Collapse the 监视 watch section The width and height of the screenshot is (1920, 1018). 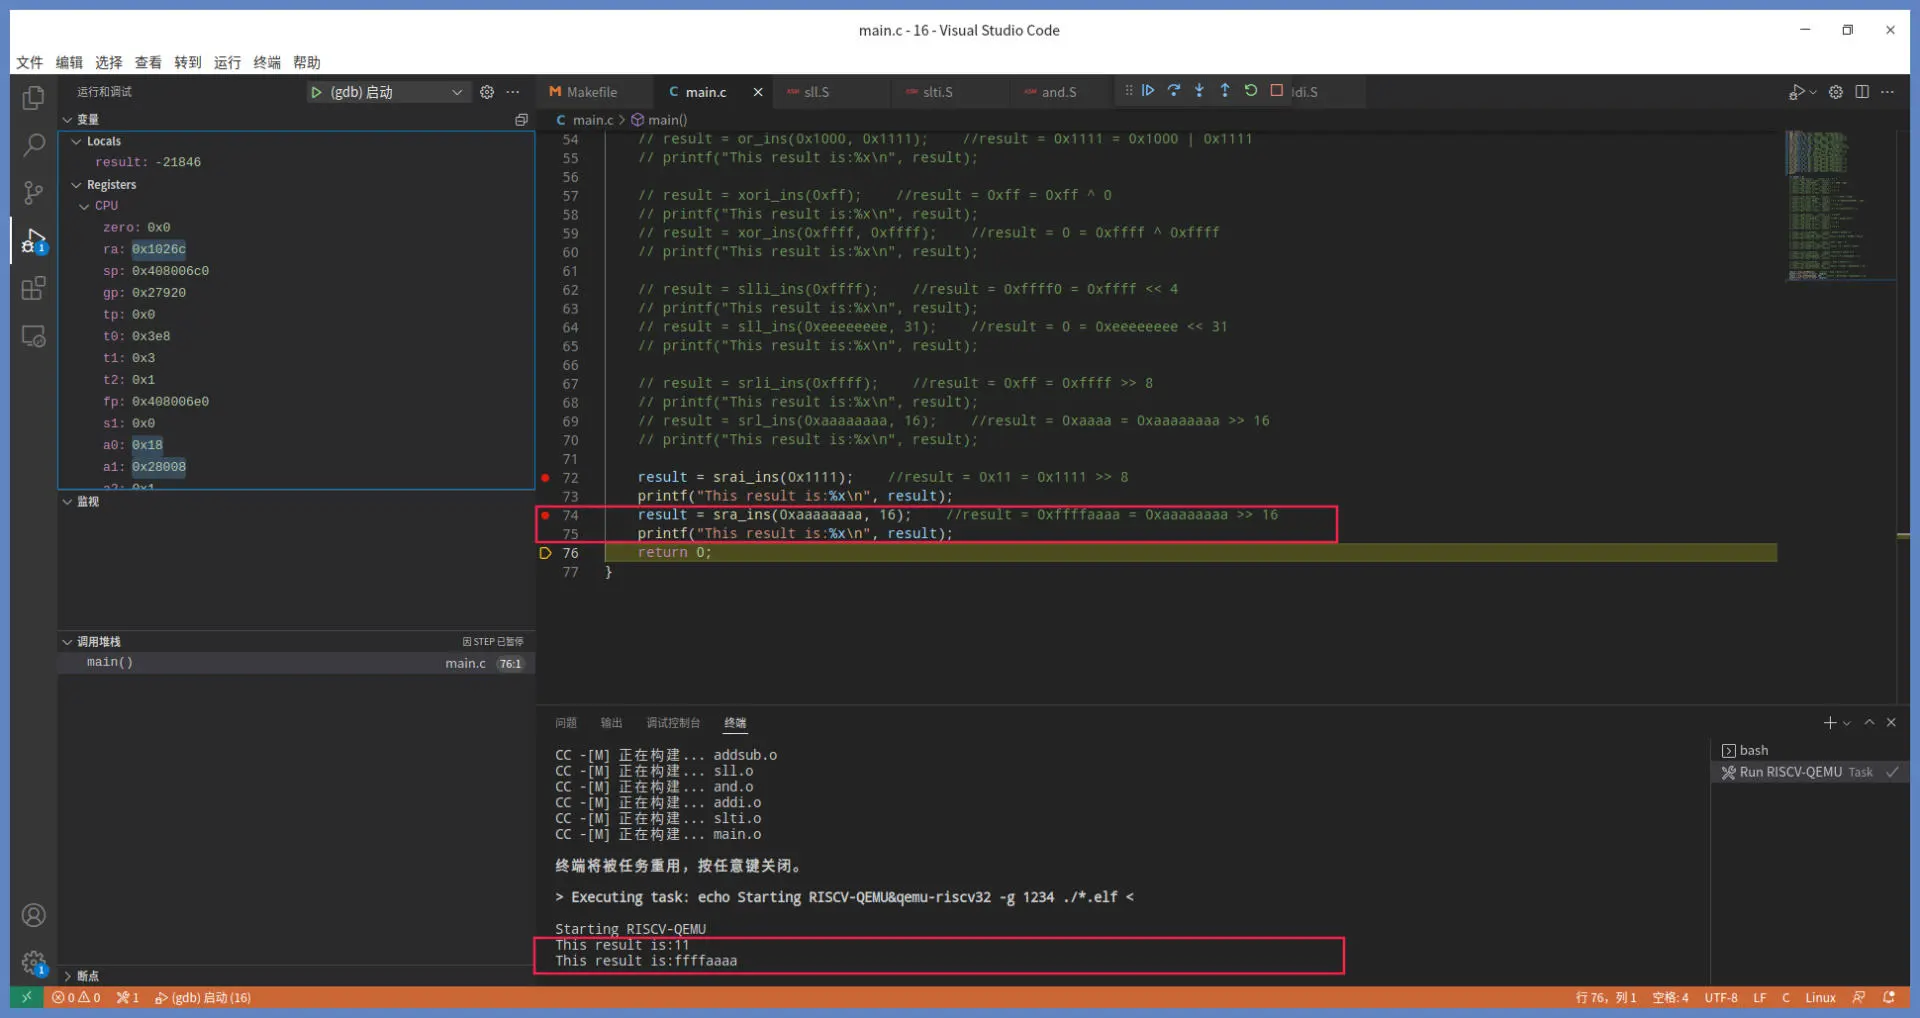pos(67,502)
